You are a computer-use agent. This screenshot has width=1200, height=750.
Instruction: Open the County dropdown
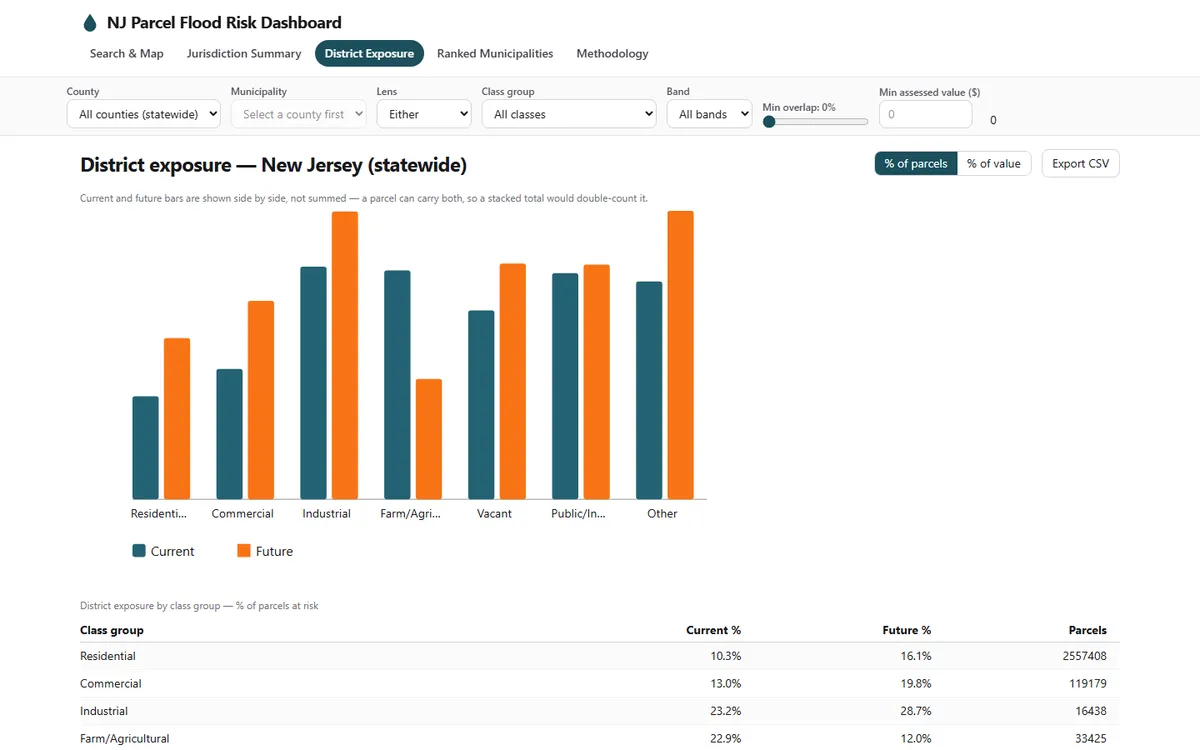pyautogui.click(x=145, y=114)
